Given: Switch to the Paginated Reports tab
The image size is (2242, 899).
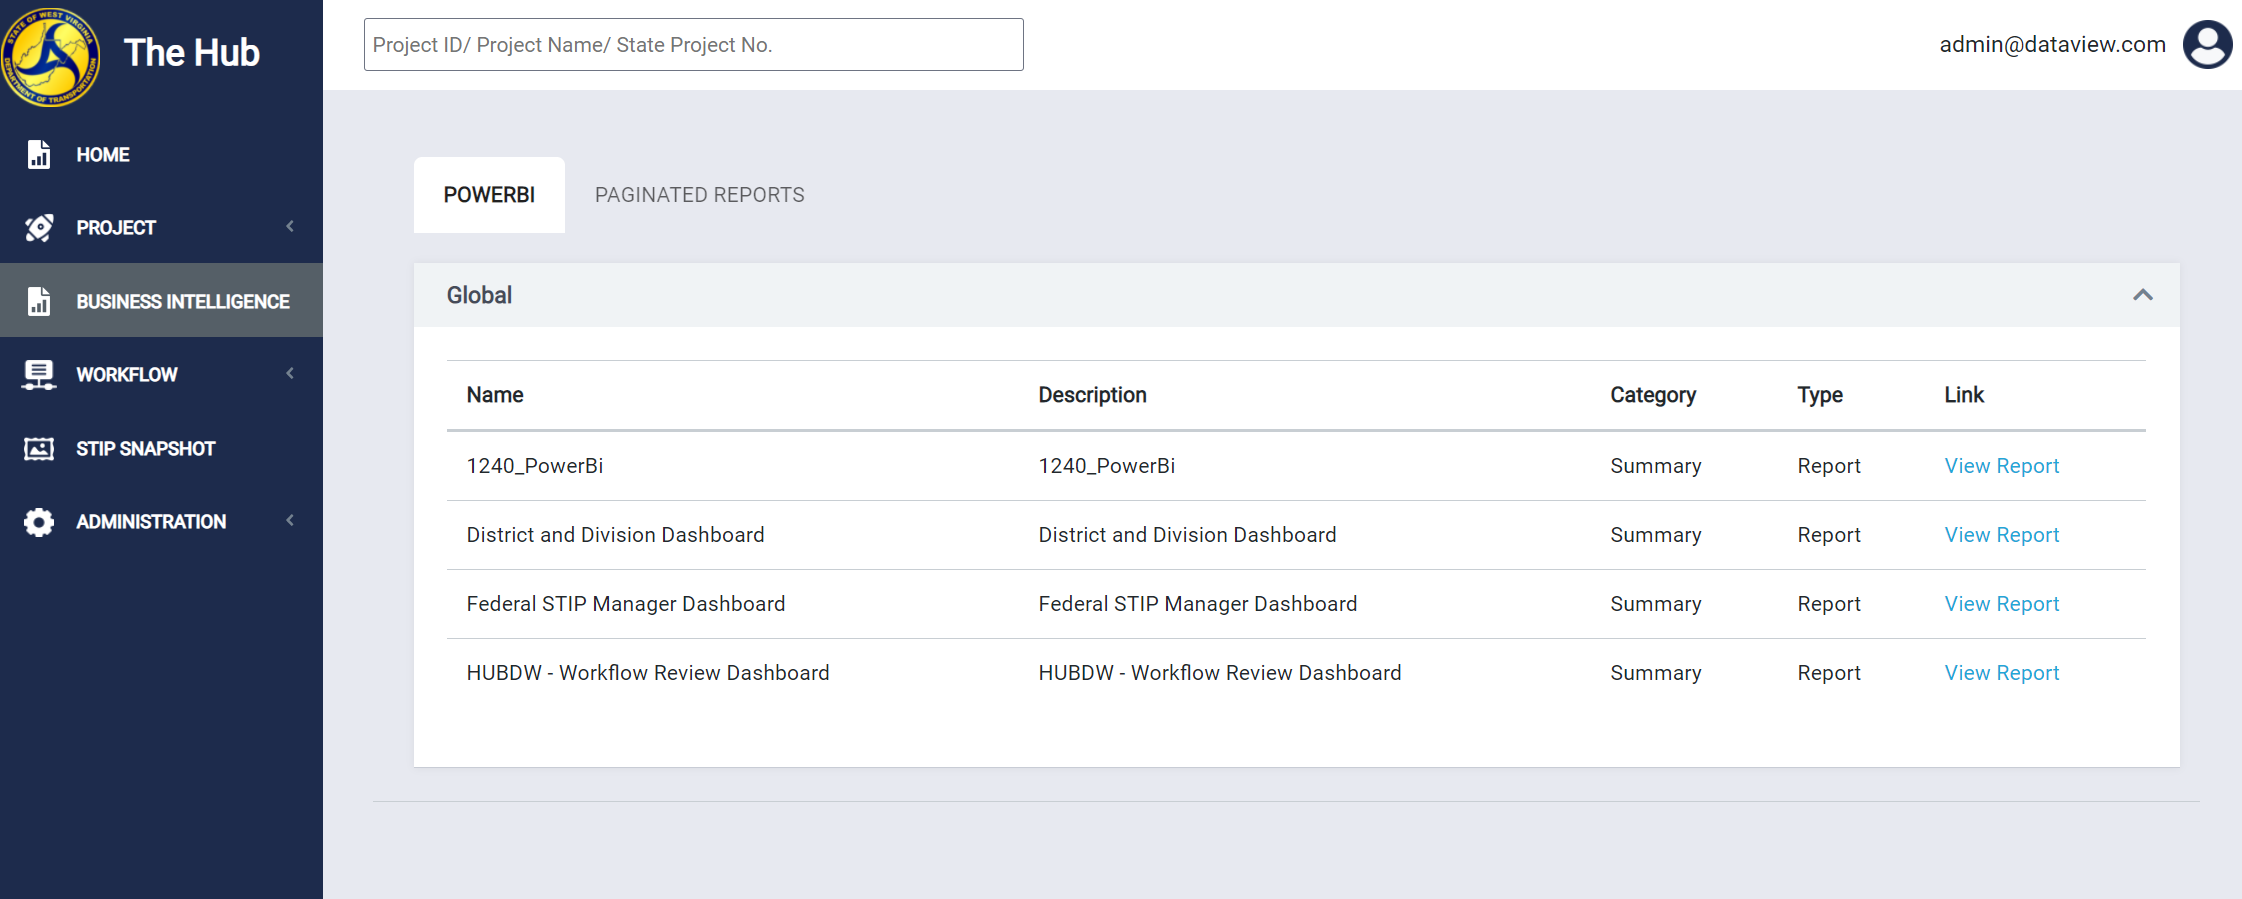Looking at the screenshot, I should (x=700, y=195).
